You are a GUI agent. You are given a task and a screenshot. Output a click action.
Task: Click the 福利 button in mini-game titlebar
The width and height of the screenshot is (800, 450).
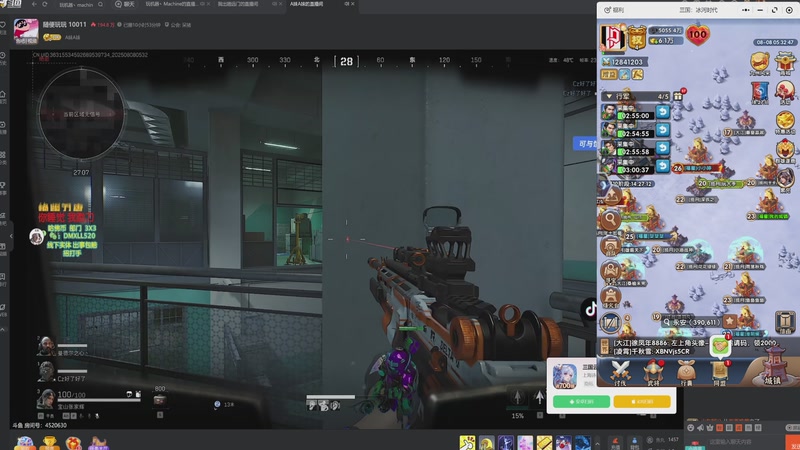point(614,10)
